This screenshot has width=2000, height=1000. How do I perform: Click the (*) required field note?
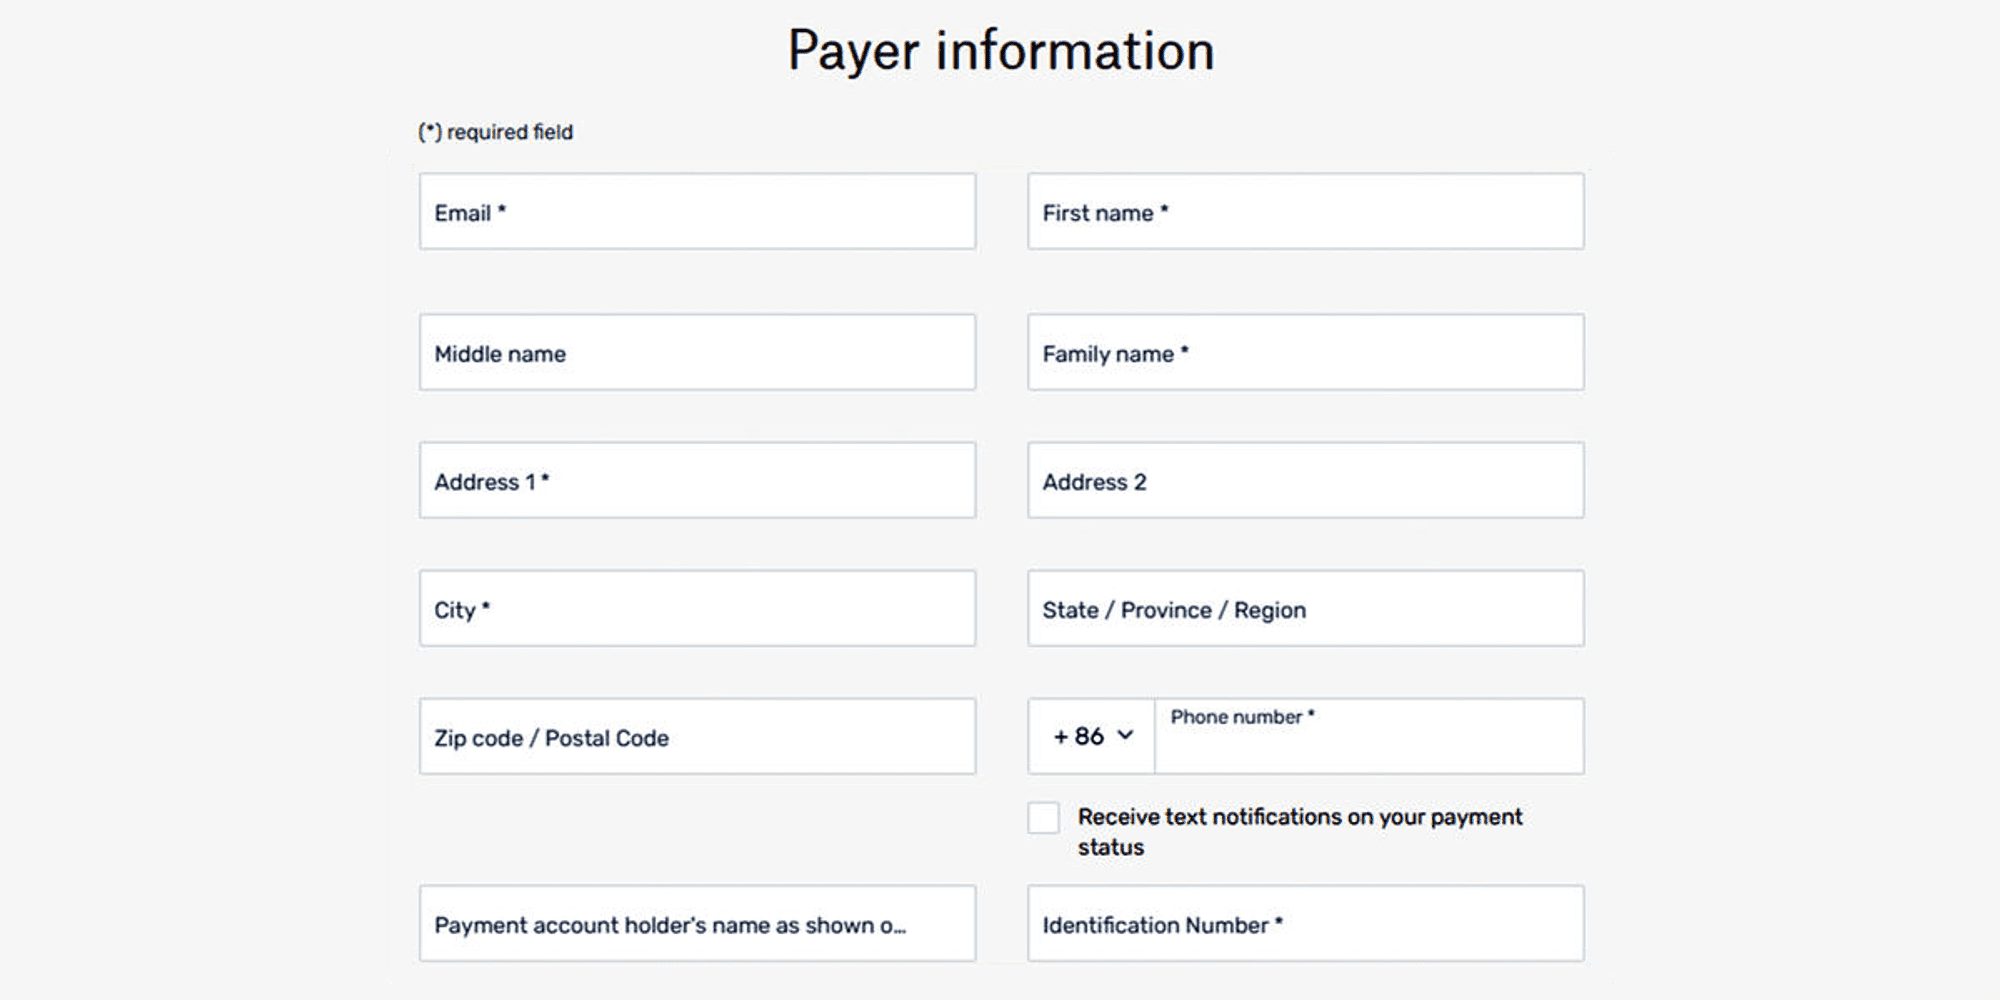495,132
